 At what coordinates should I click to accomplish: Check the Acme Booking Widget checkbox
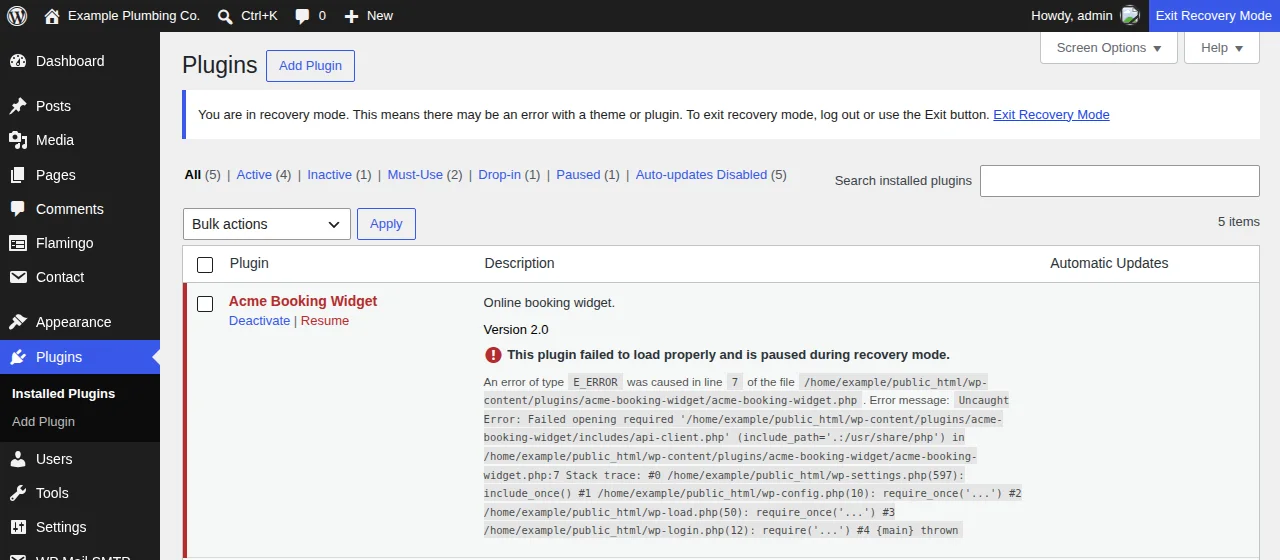click(x=205, y=304)
